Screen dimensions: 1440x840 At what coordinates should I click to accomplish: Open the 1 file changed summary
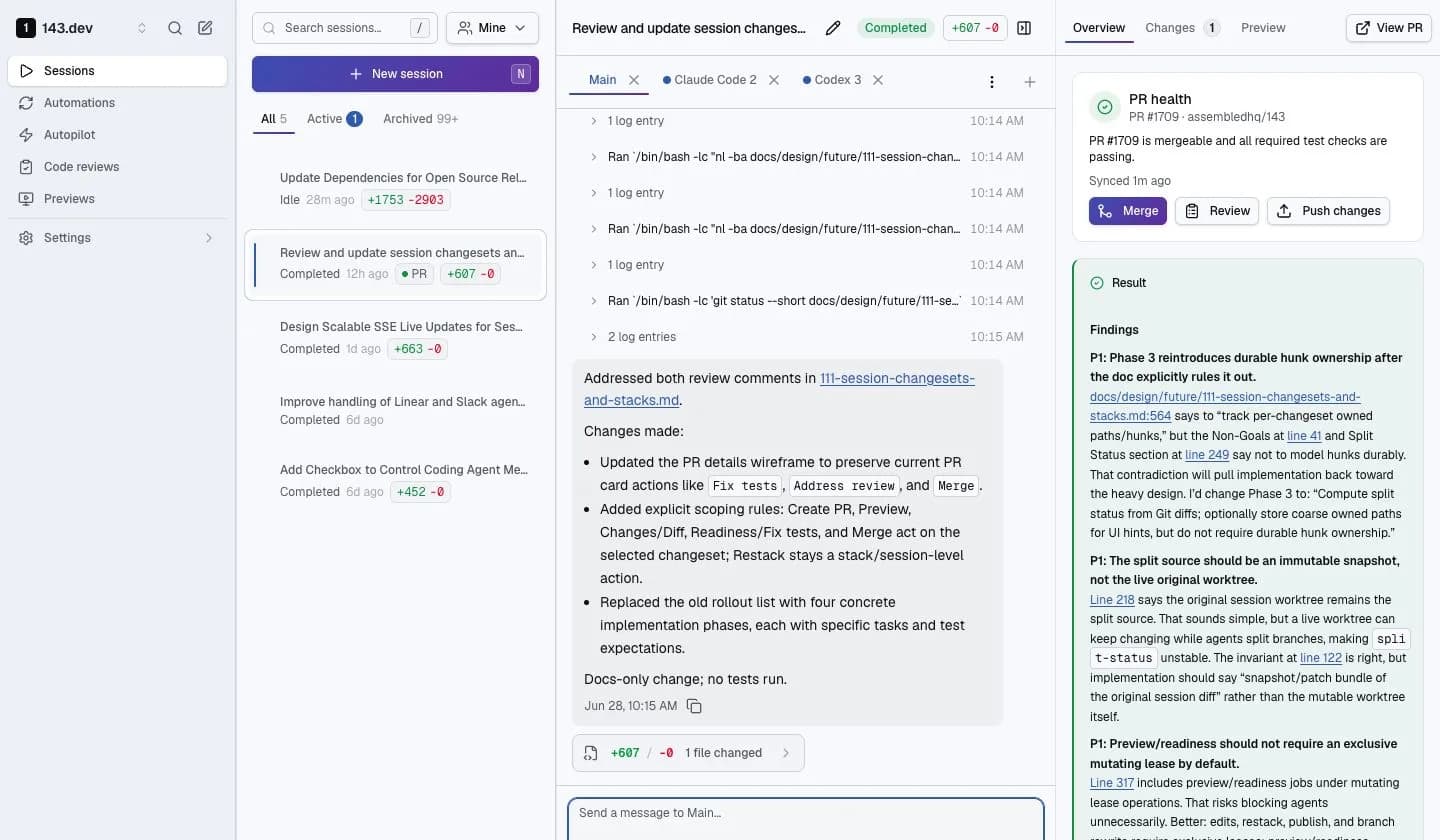click(x=688, y=753)
